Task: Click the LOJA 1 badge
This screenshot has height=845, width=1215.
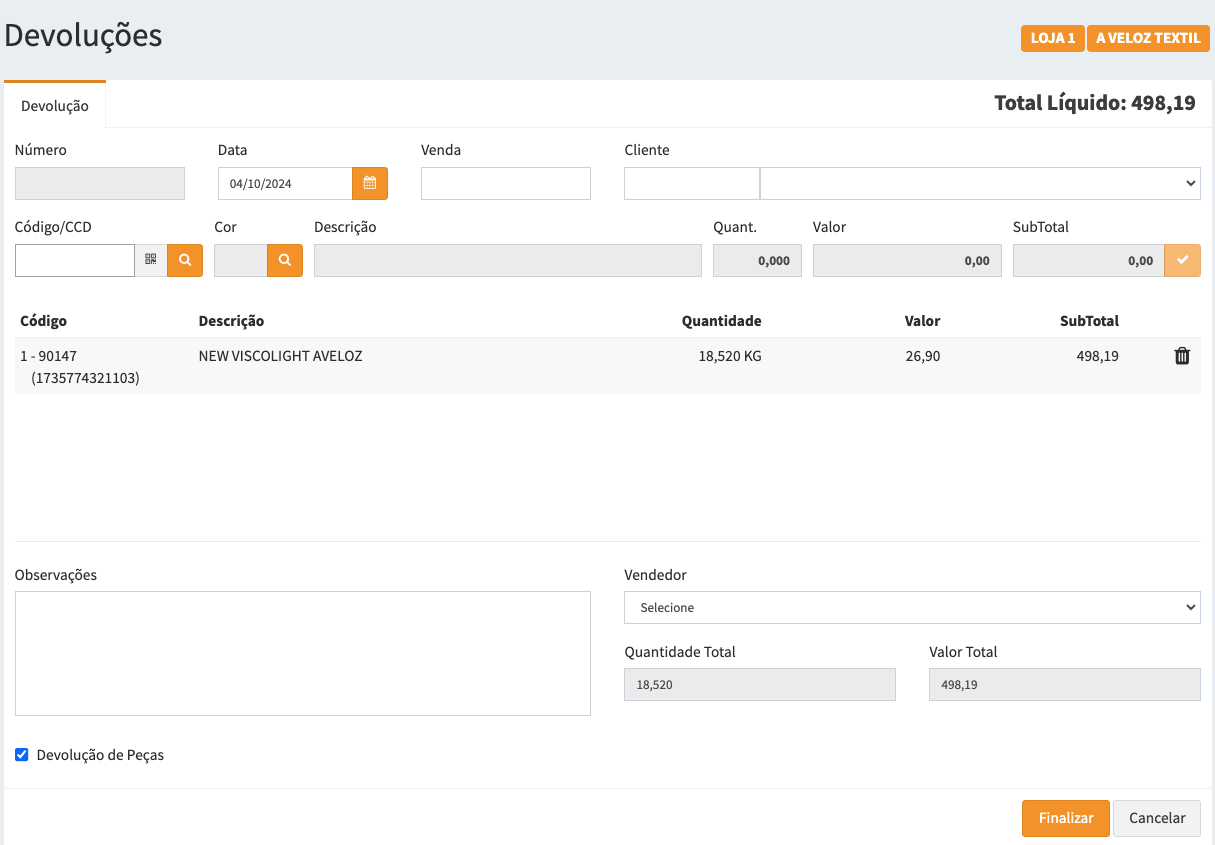Action: (x=1052, y=39)
